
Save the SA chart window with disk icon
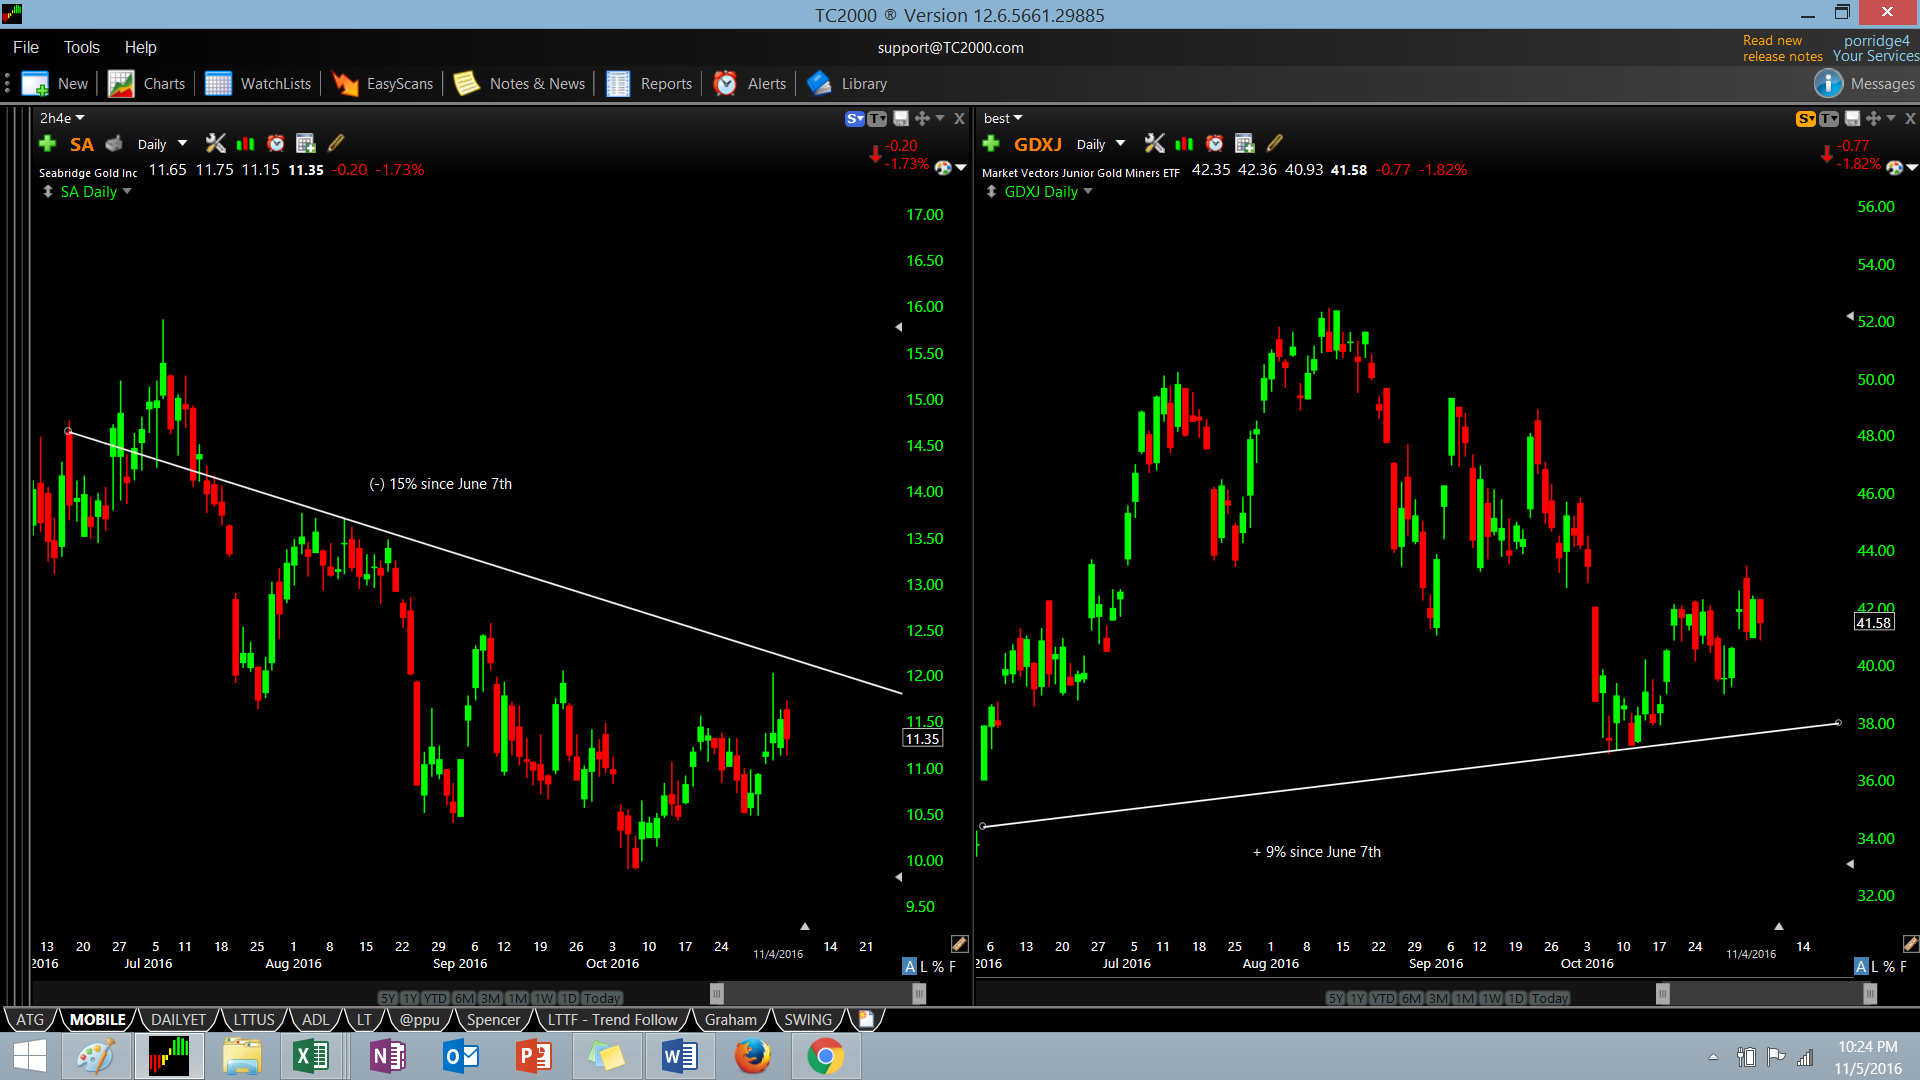coord(901,119)
